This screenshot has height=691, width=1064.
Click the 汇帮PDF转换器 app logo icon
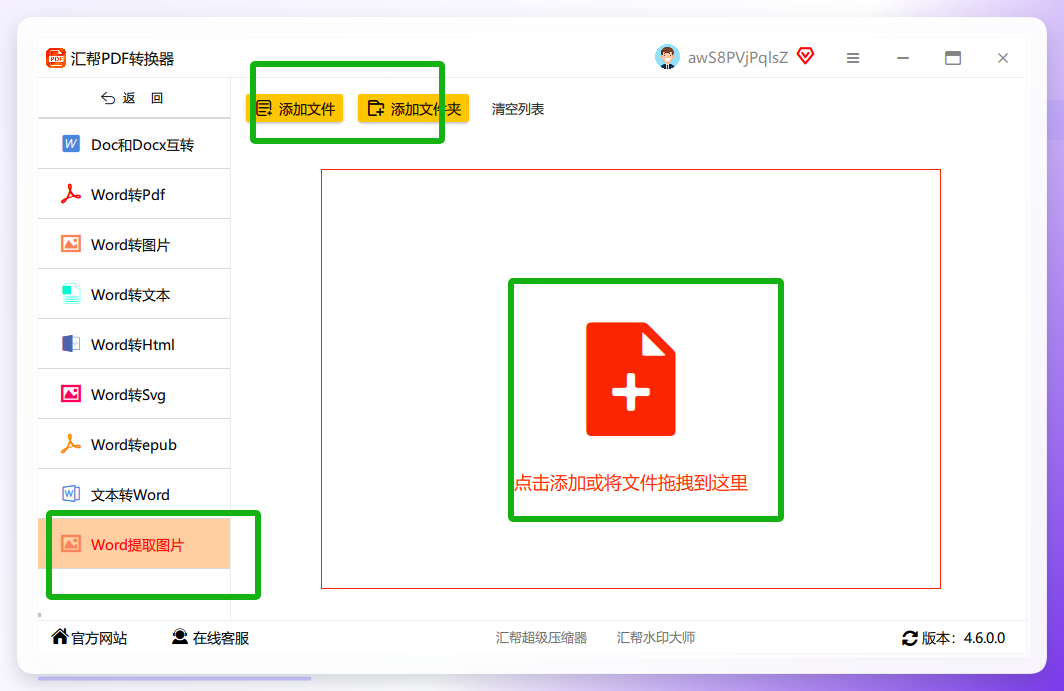coord(56,58)
